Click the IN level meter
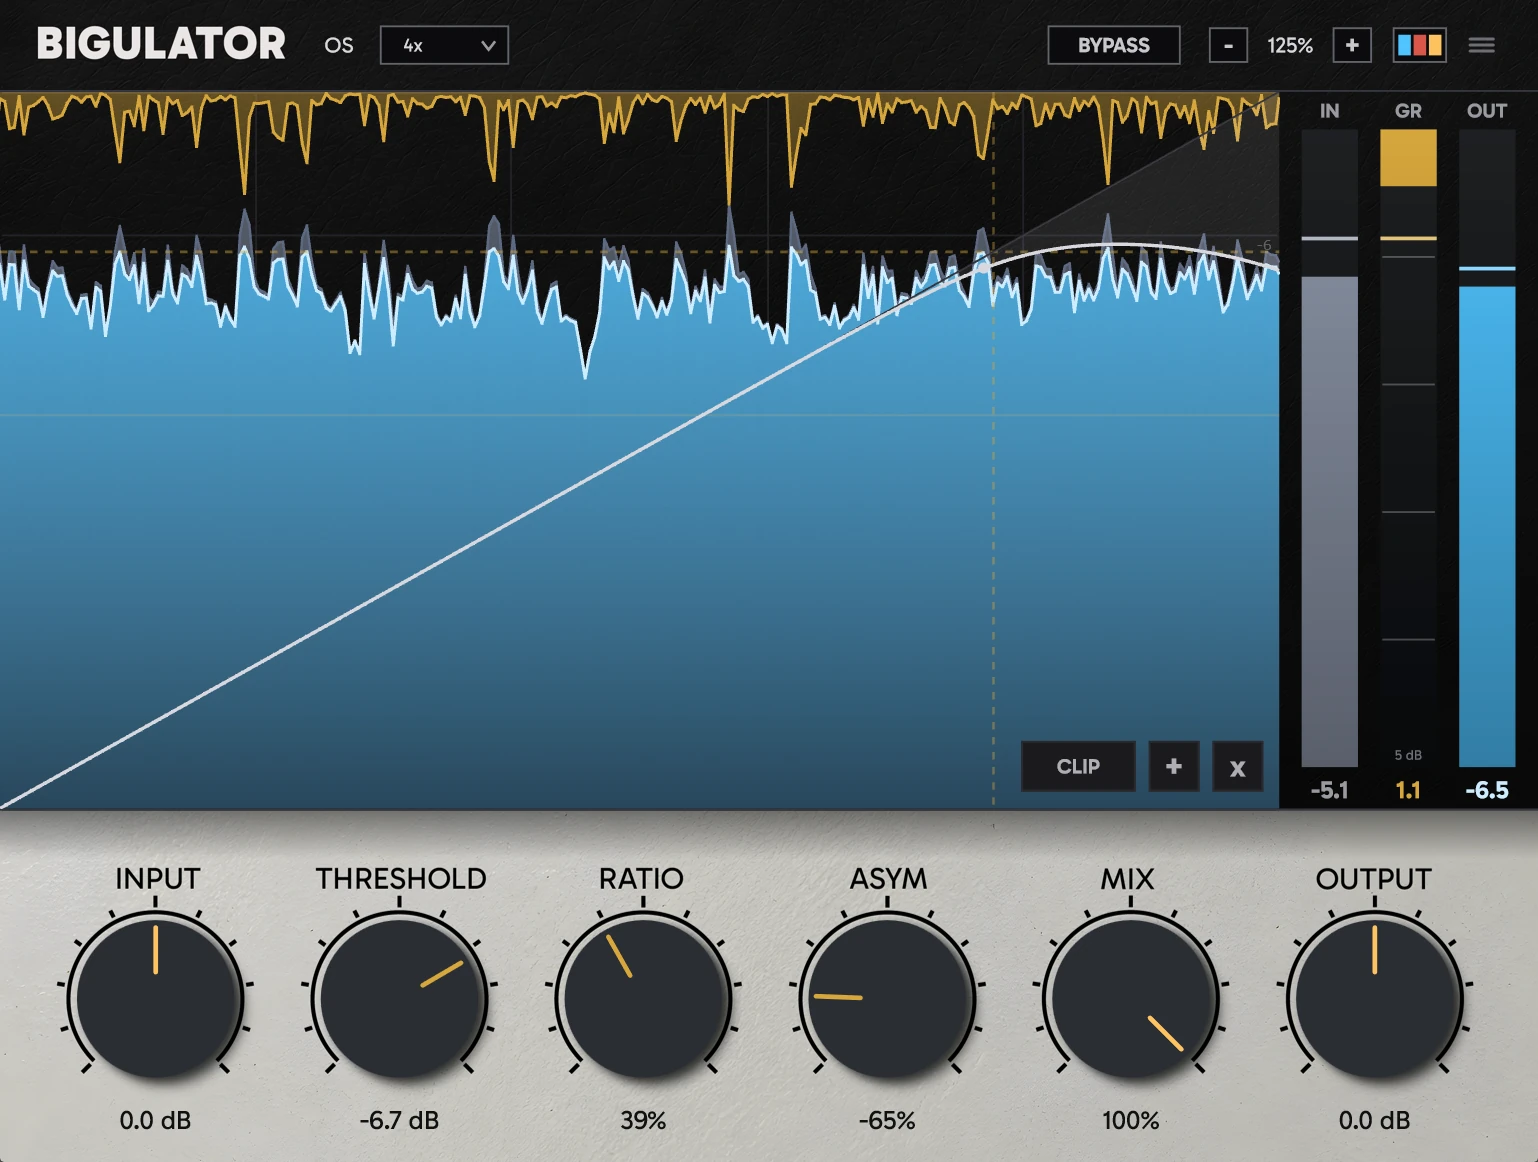This screenshot has width=1538, height=1162. coord(1329,448)
